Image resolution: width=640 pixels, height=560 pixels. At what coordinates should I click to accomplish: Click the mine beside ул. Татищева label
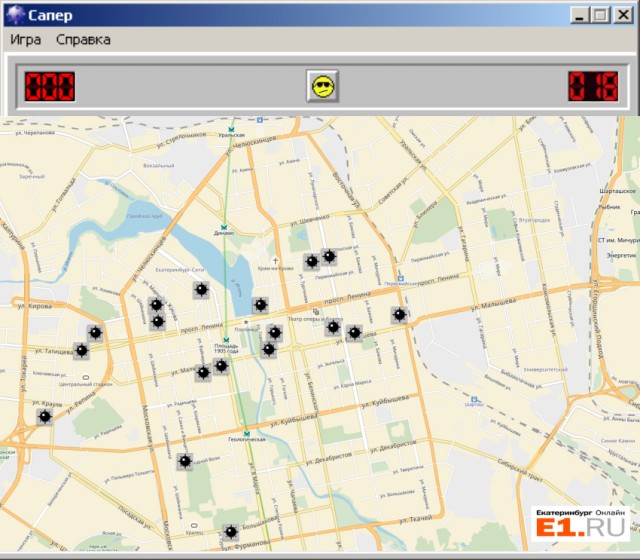point(82,350)
